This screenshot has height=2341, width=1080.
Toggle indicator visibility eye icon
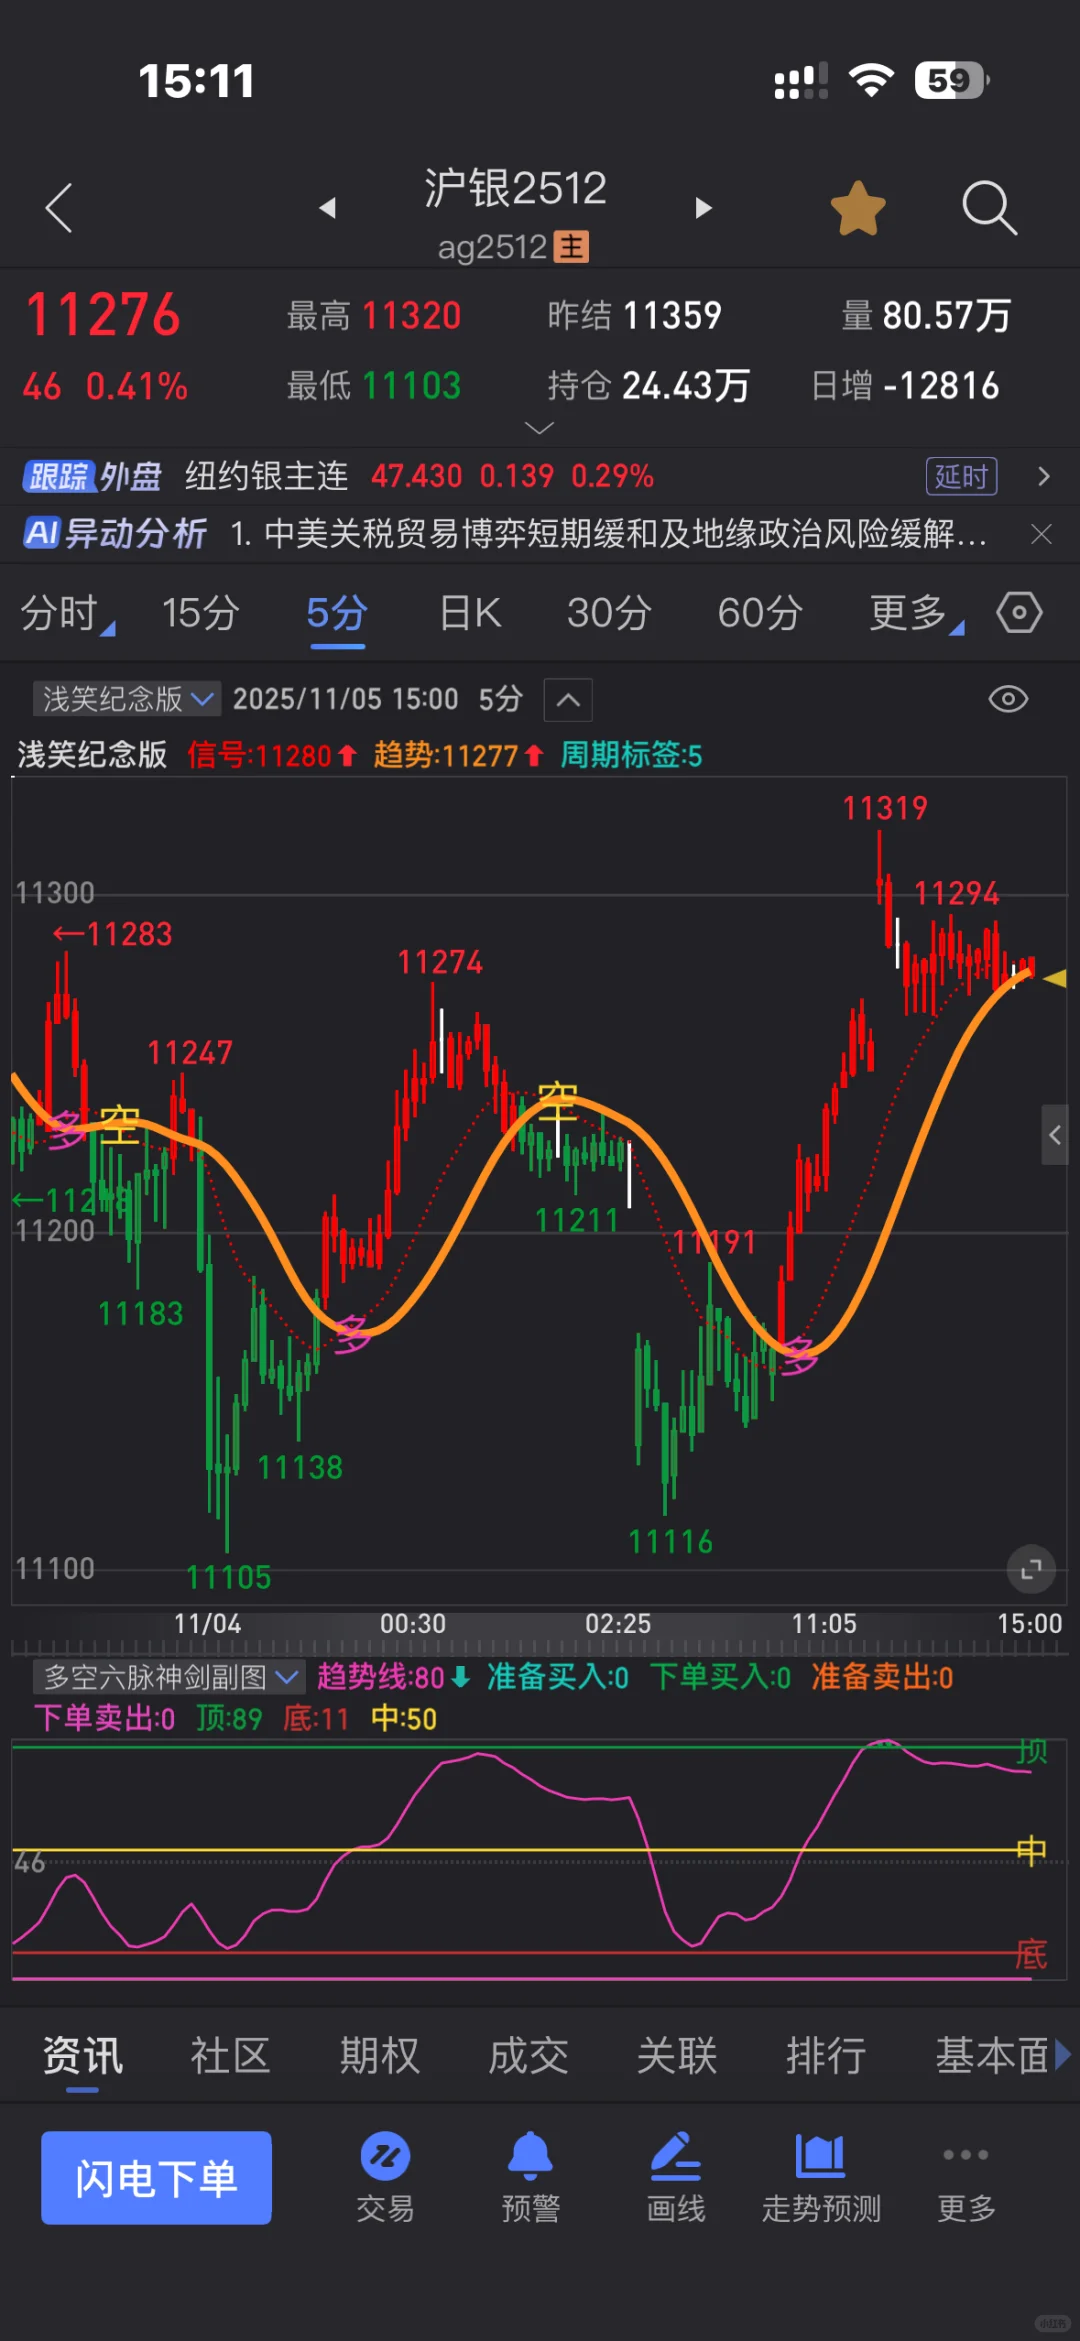pos(1008,699)
